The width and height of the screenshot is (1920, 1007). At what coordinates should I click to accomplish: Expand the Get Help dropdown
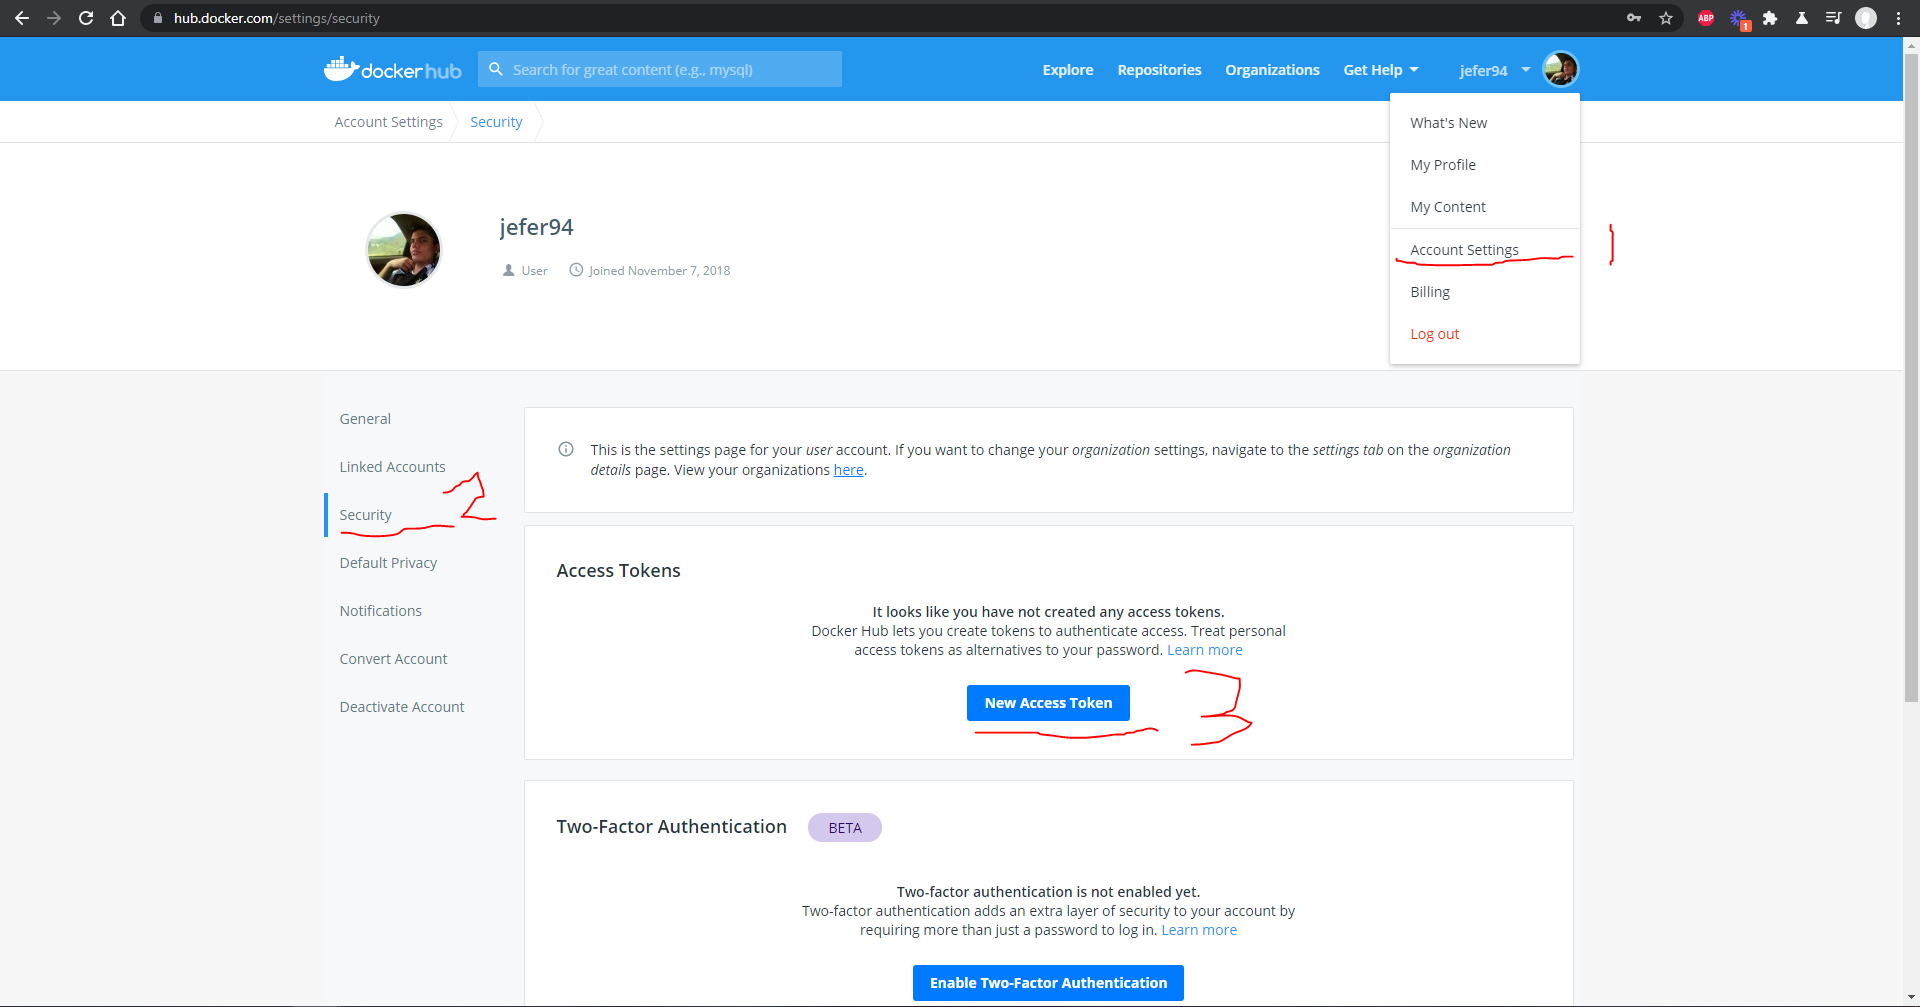[x=1381, y=70]
